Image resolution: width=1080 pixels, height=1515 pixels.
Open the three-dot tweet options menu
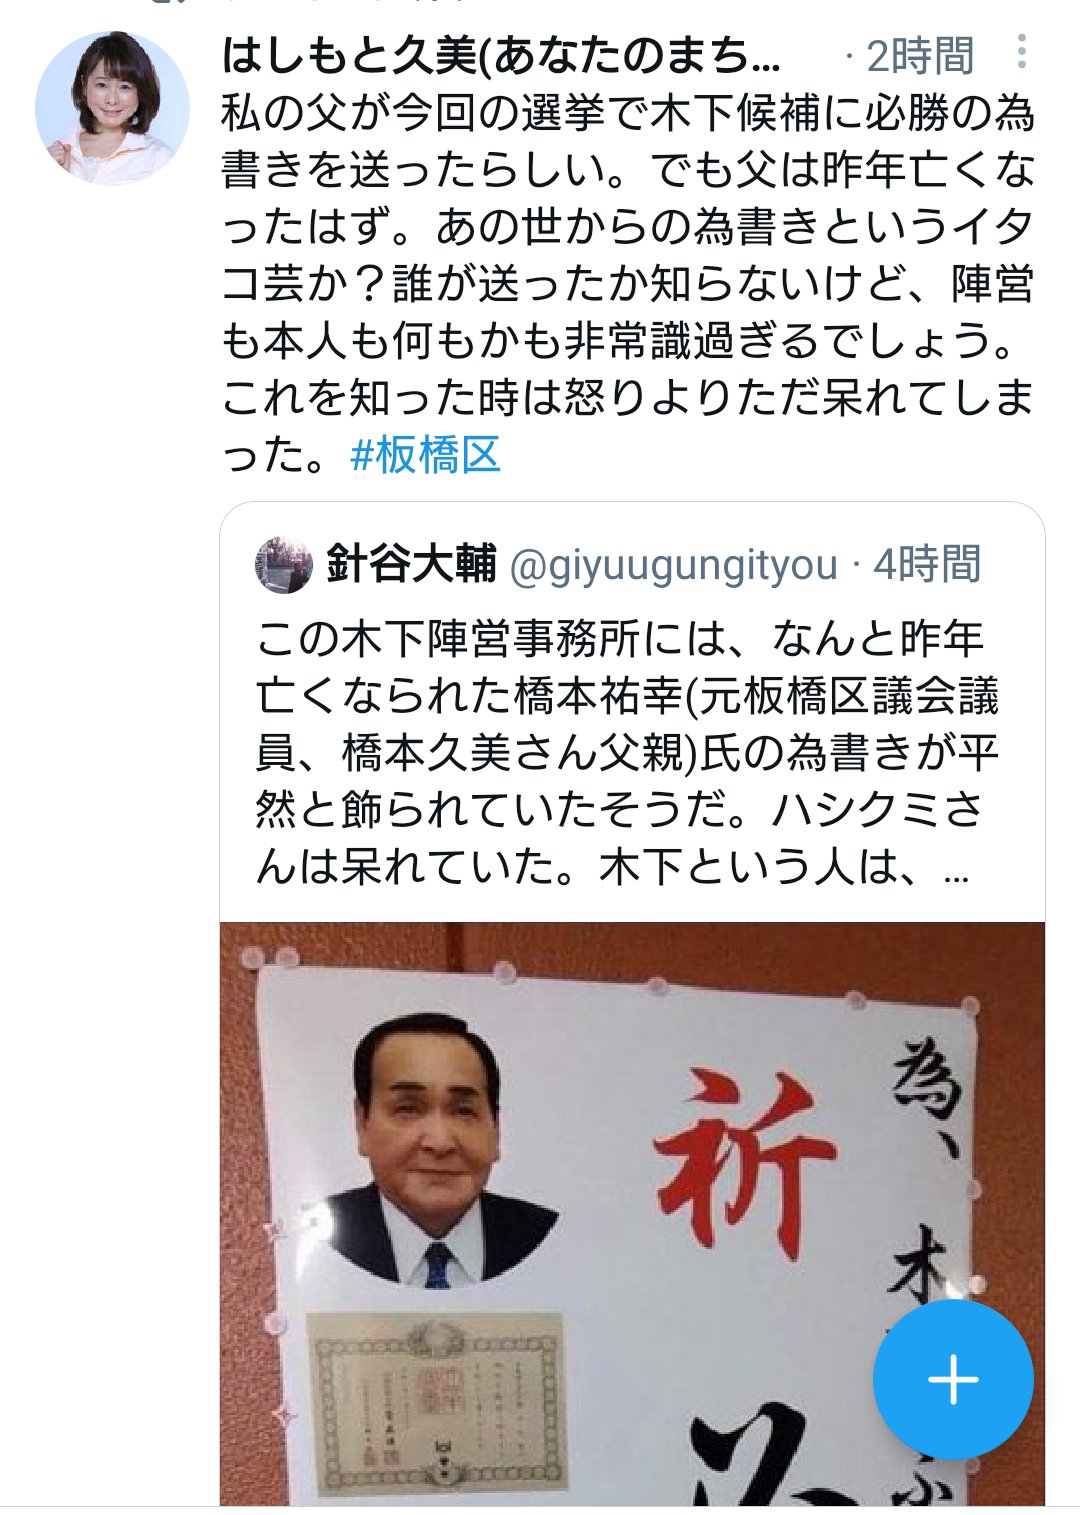(x=1021, y=52)
